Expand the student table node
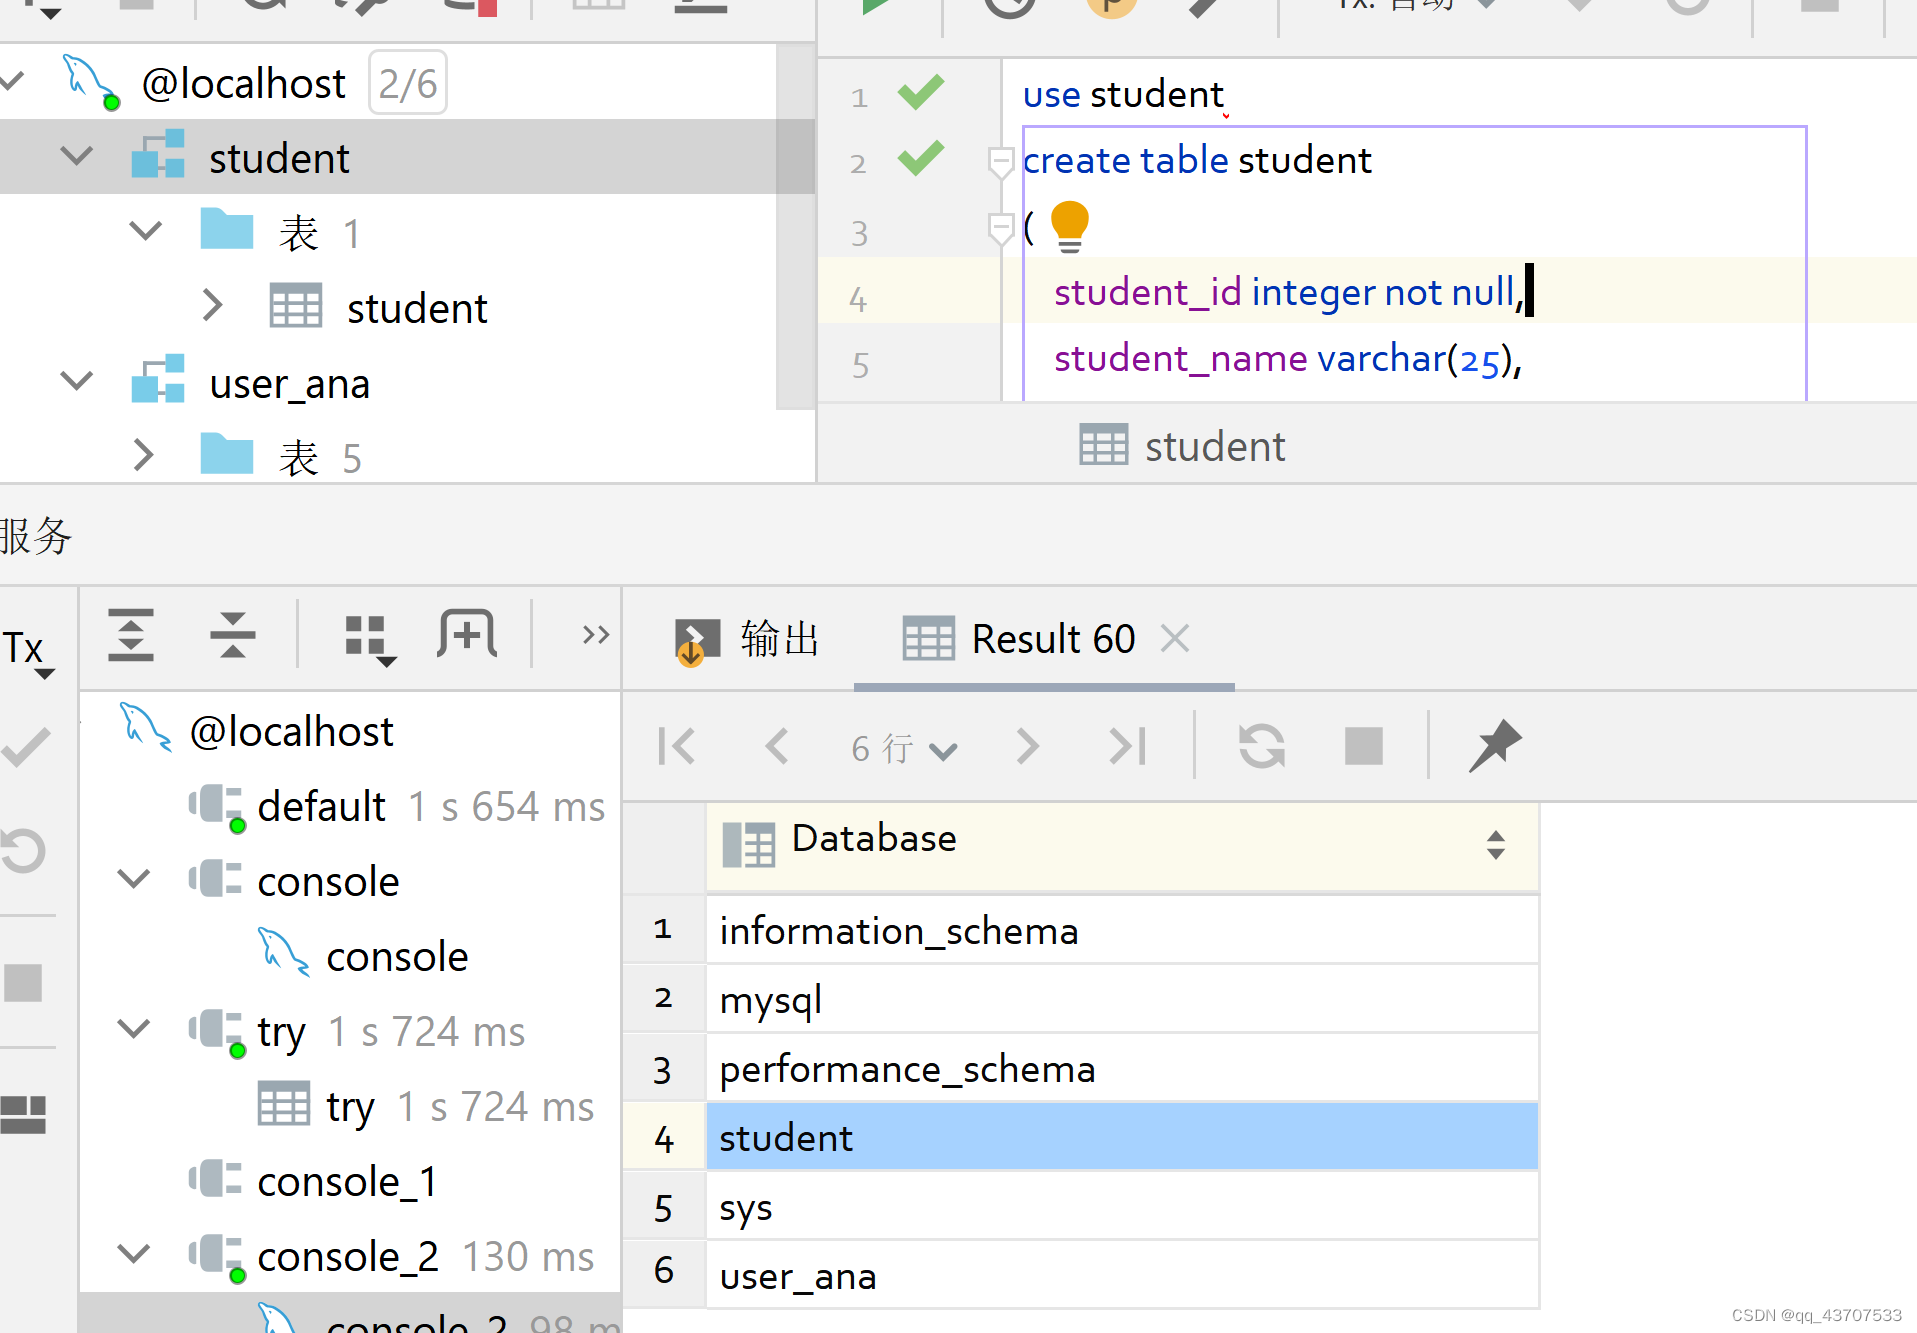 coord(211,305)
